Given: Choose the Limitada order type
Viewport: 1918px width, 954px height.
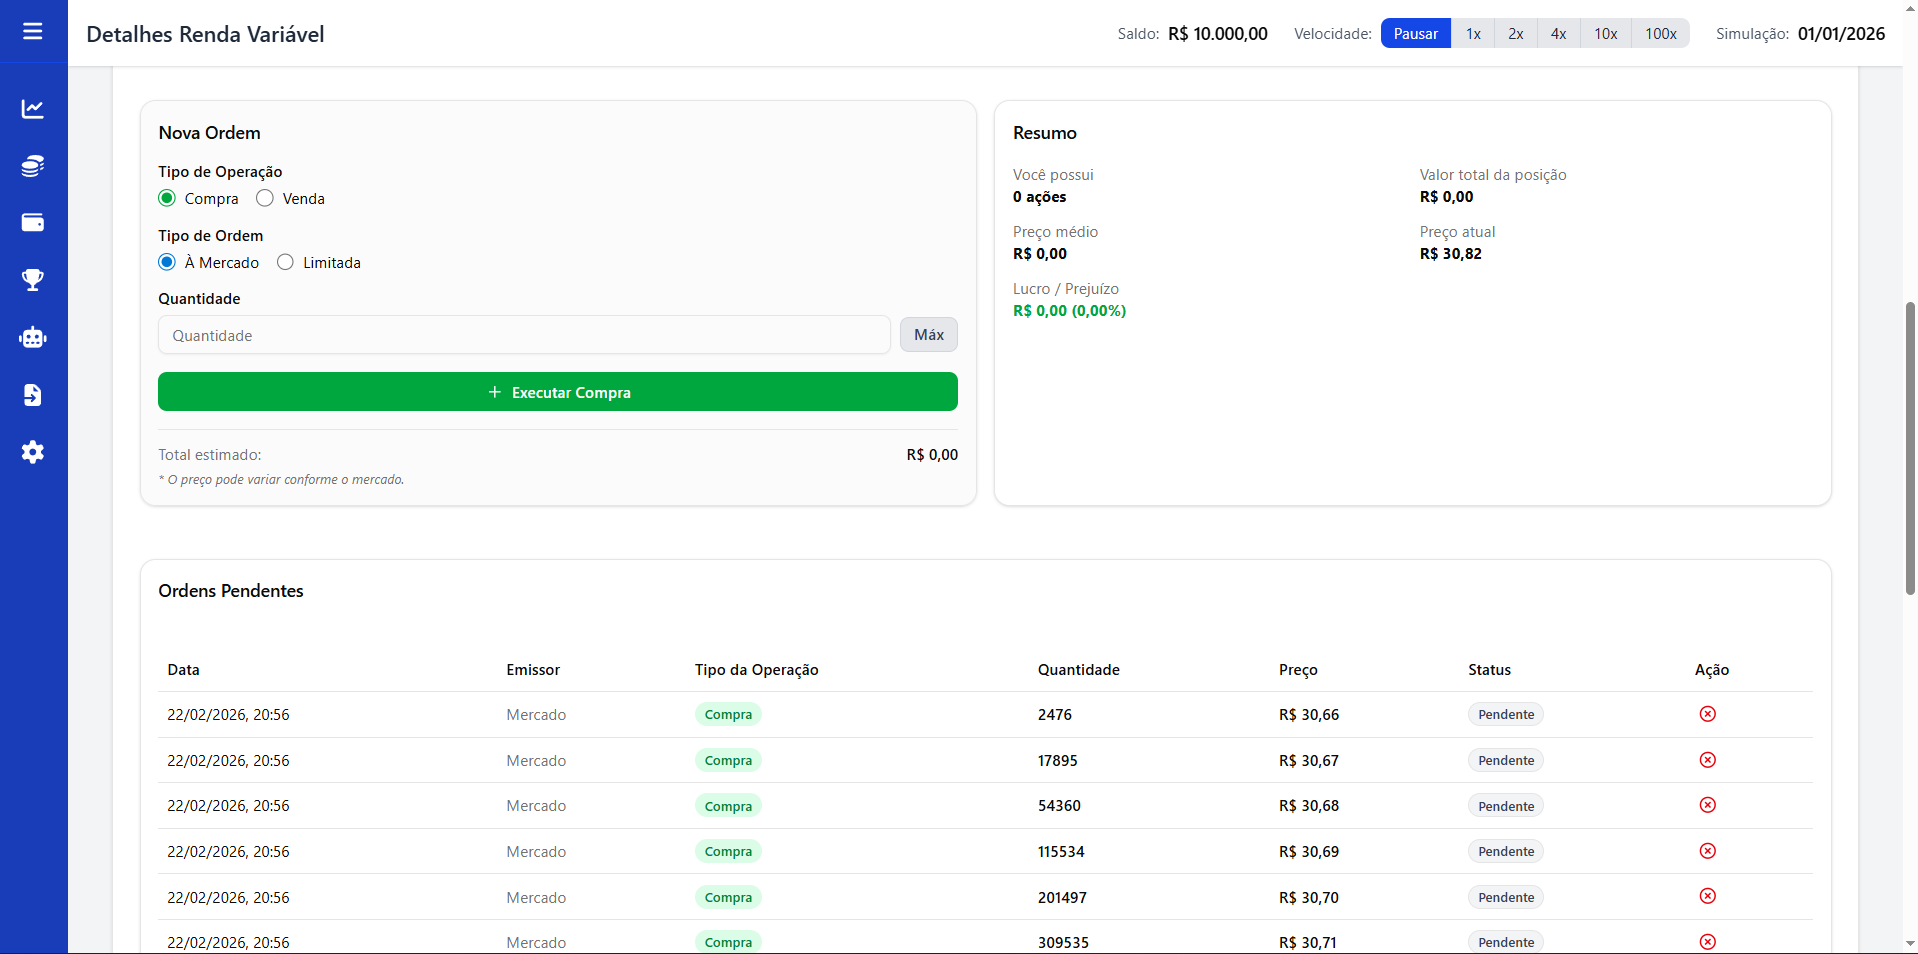Looking at the screenshot, I should pyautogui.click(x=286, y=263).
